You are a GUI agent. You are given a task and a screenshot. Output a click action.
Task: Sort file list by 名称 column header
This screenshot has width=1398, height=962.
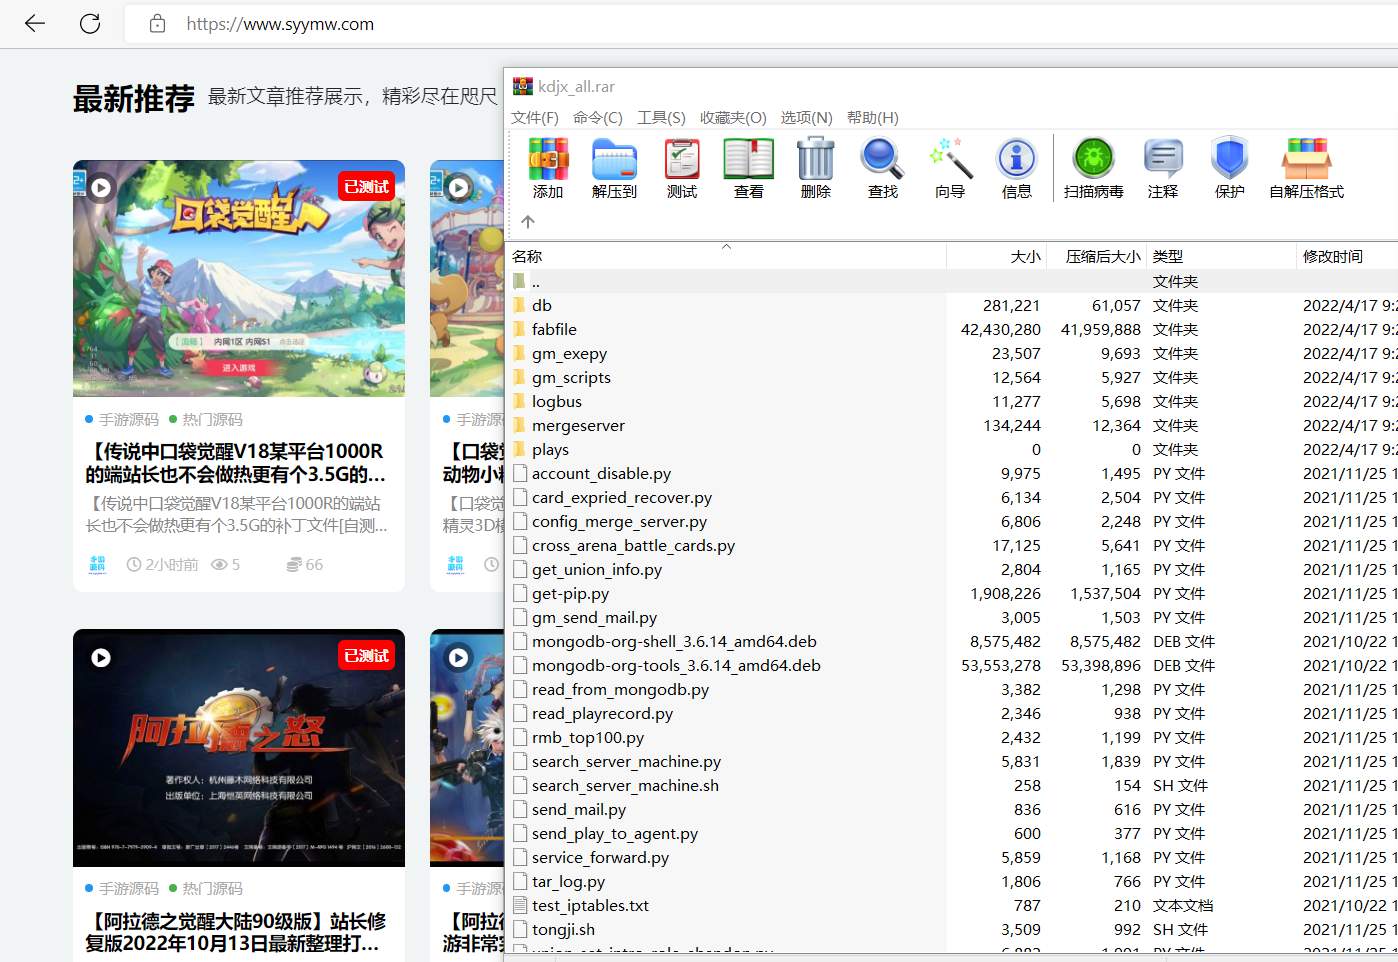pyautogui.click(x=527, y=257)
